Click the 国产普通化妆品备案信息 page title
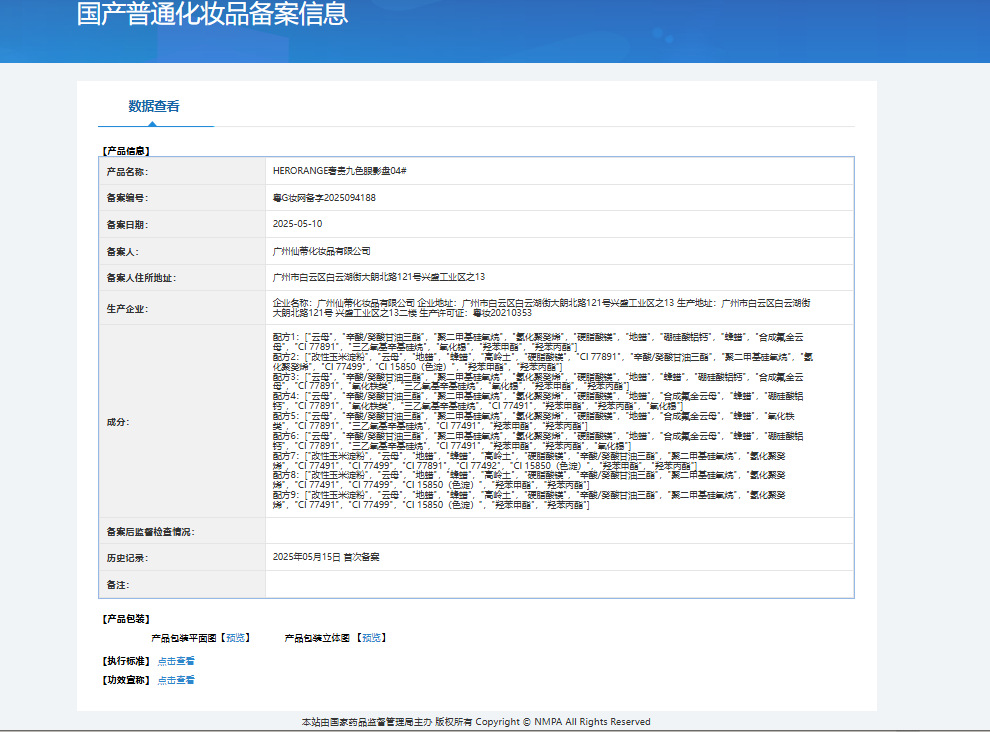The height and width of the screenshot is (732, 990). [x=212, y=14]
